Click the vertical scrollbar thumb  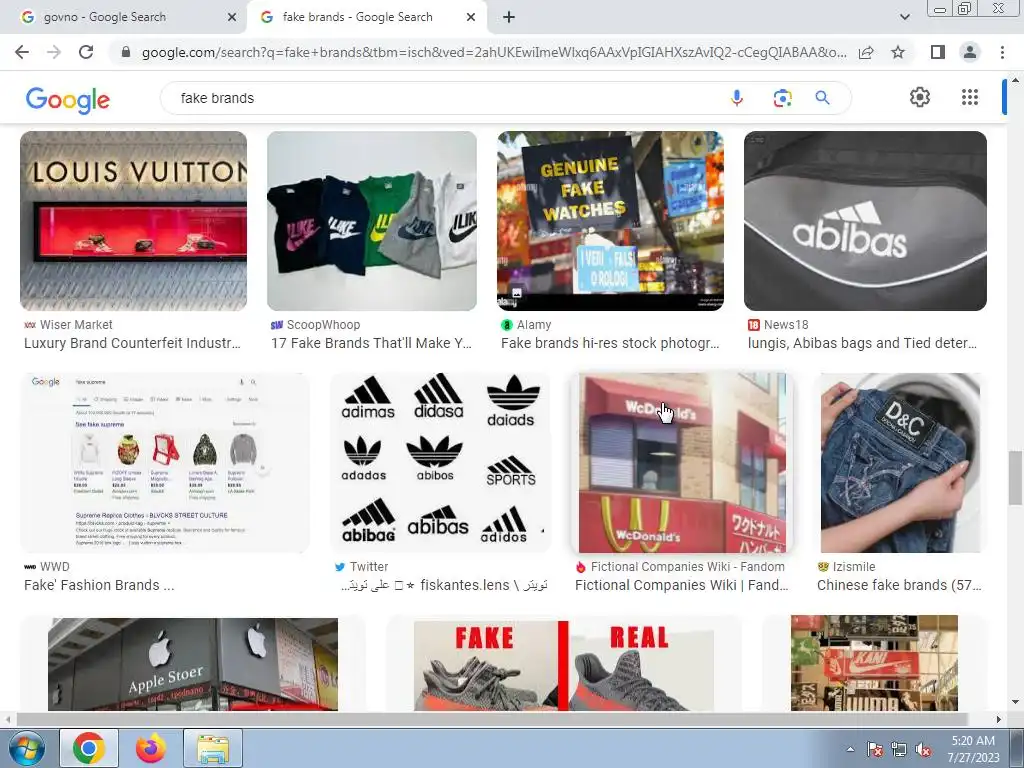point(1015,477)
